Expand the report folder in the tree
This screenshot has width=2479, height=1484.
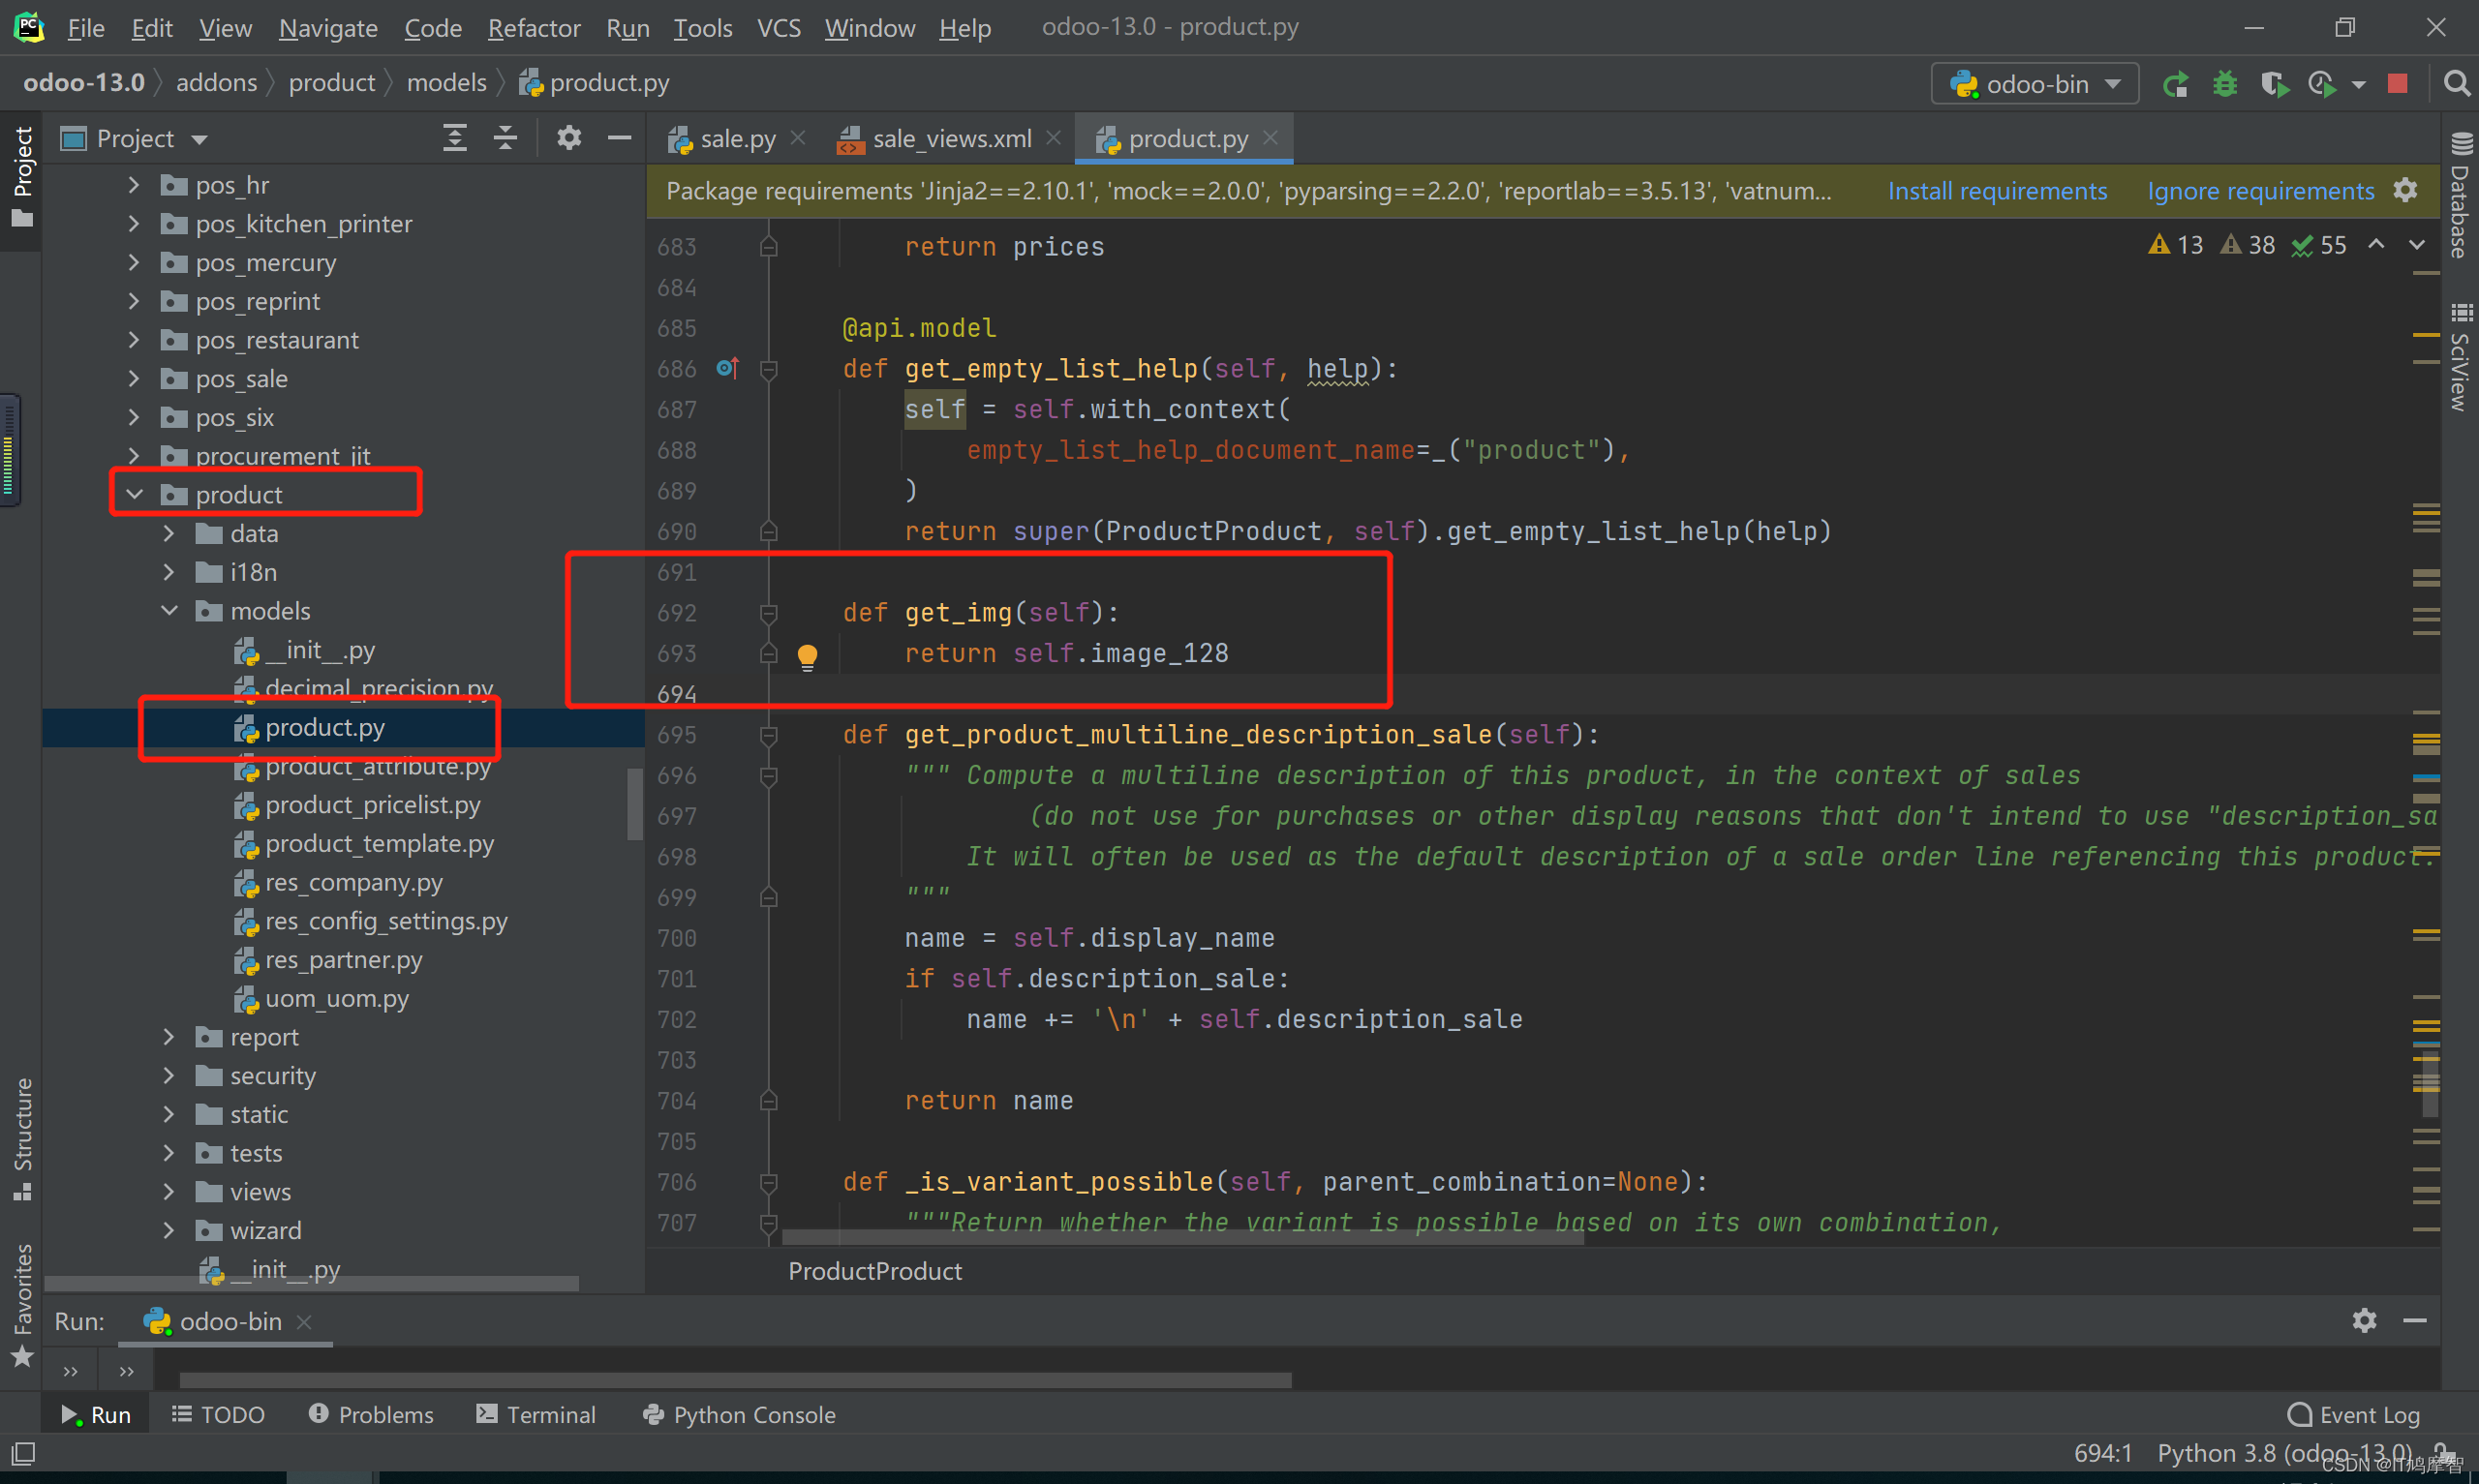tap(169, 1037)
